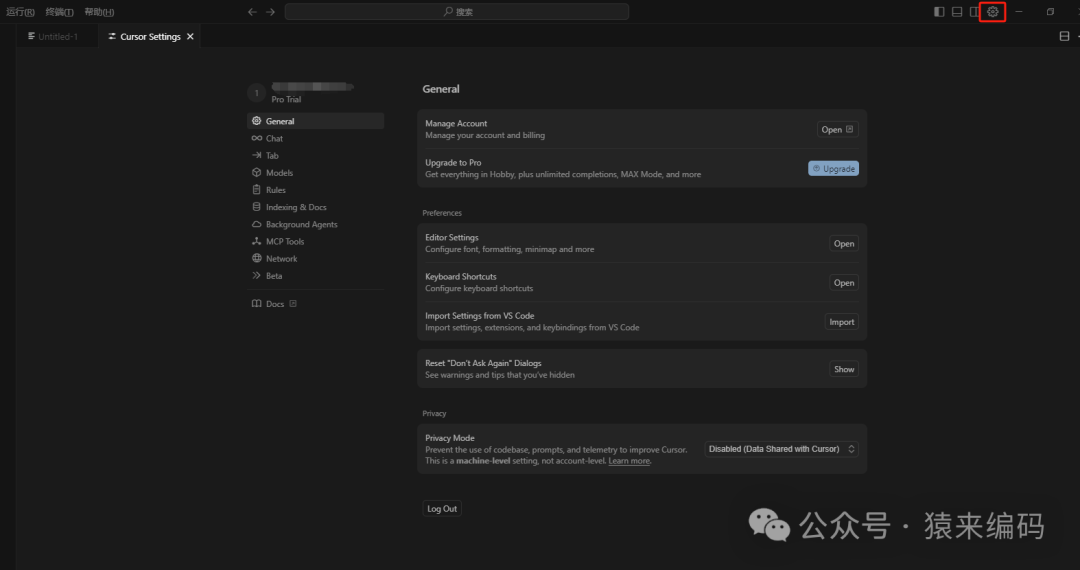
Task: Toggle the primary sidebar layout icon
Action: (x=939, y=12)
